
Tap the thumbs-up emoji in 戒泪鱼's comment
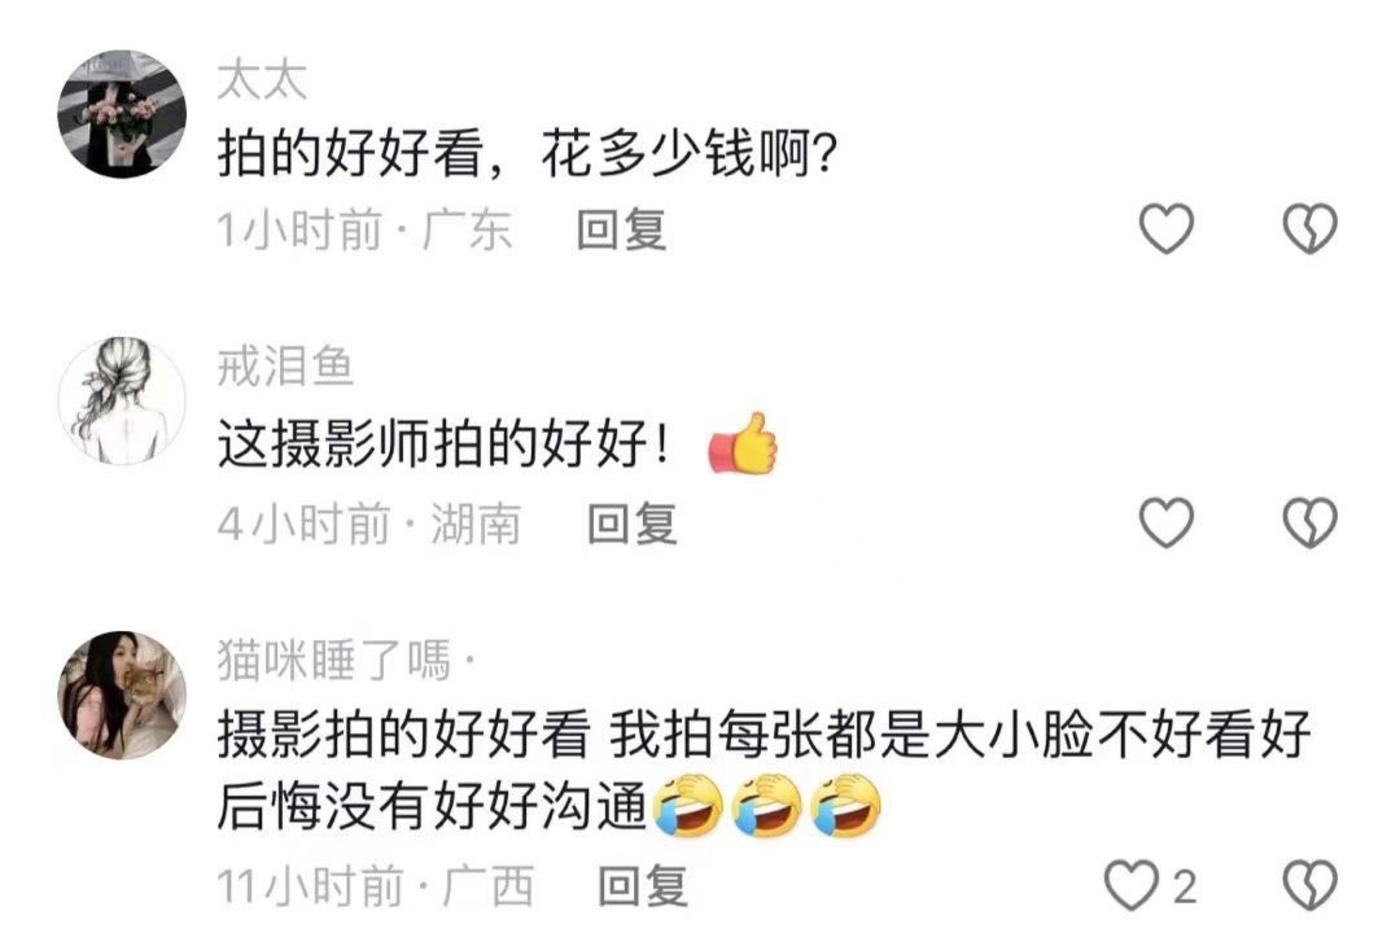click(743, 443)
